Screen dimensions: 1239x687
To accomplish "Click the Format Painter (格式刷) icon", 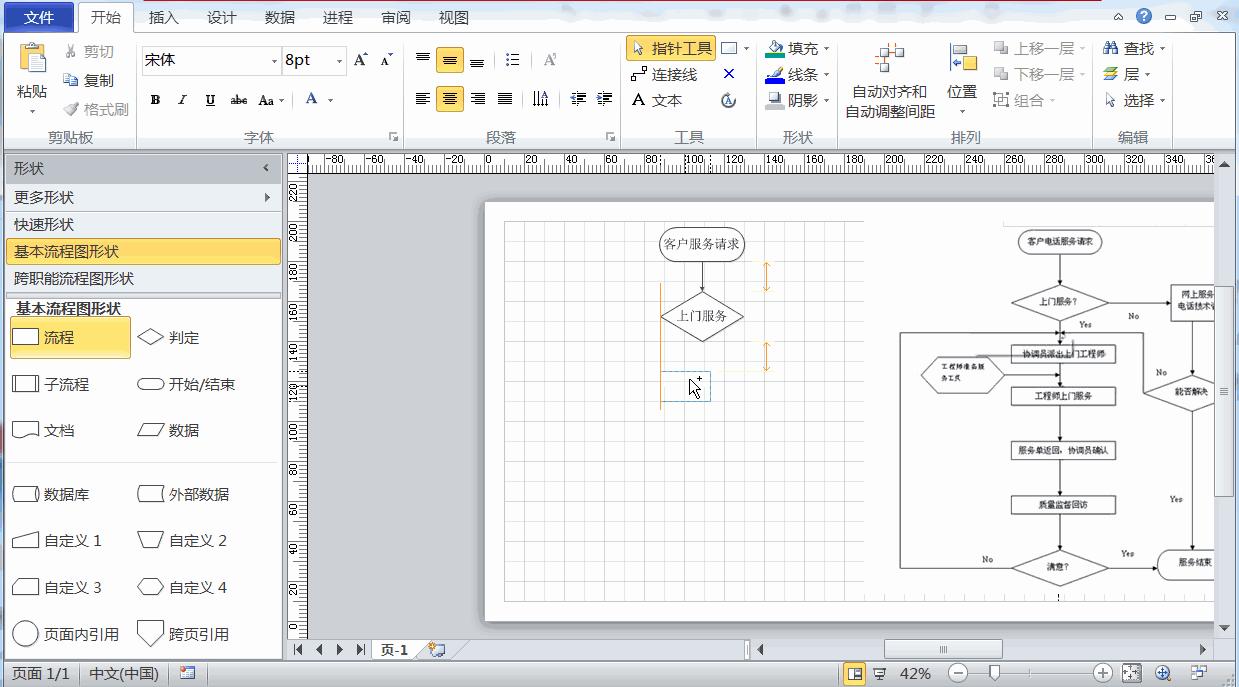I will (x=96, y=109).
